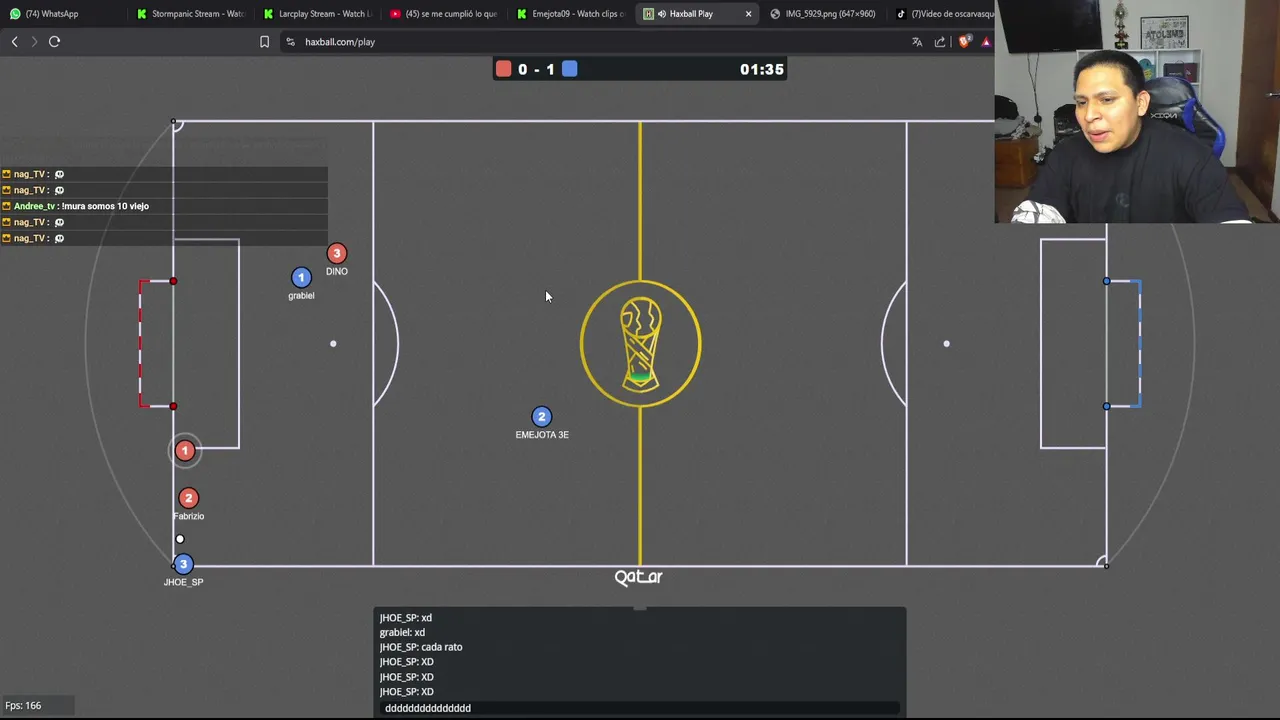Go back using the browser back arrow

click(14, 42)
